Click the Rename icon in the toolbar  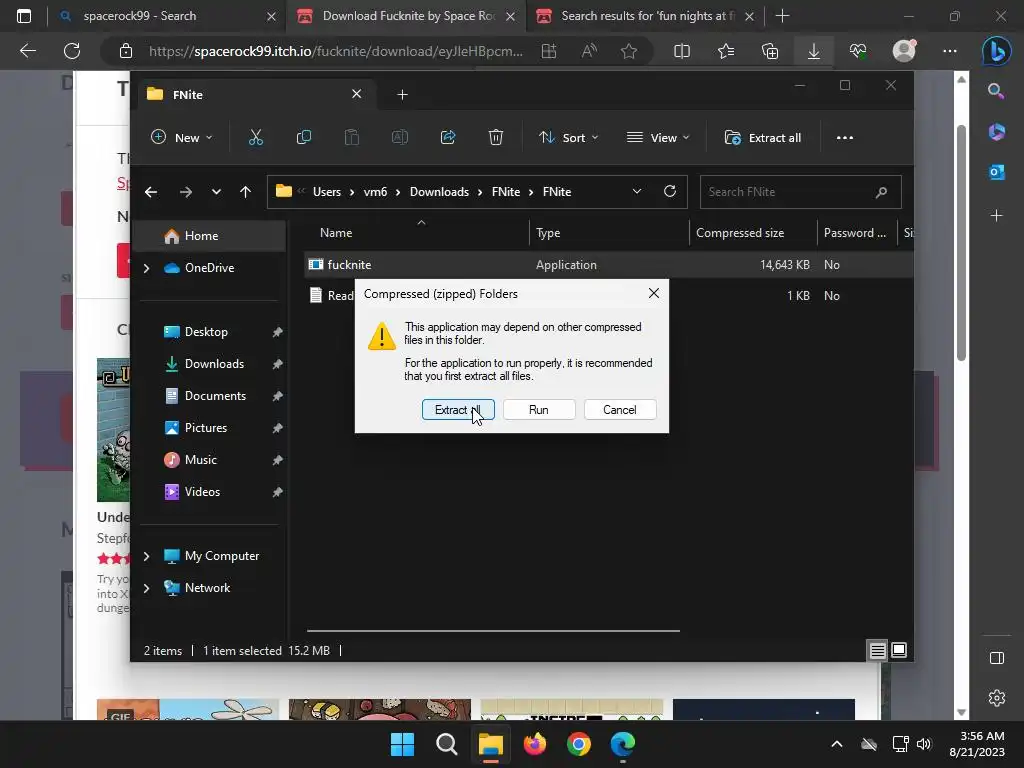[x=400, y=138]
